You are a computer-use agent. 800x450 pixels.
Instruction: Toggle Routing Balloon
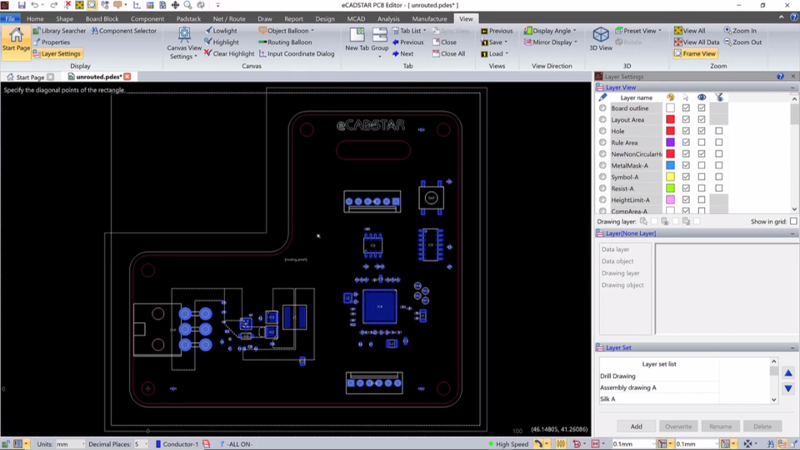pos(285,42)
